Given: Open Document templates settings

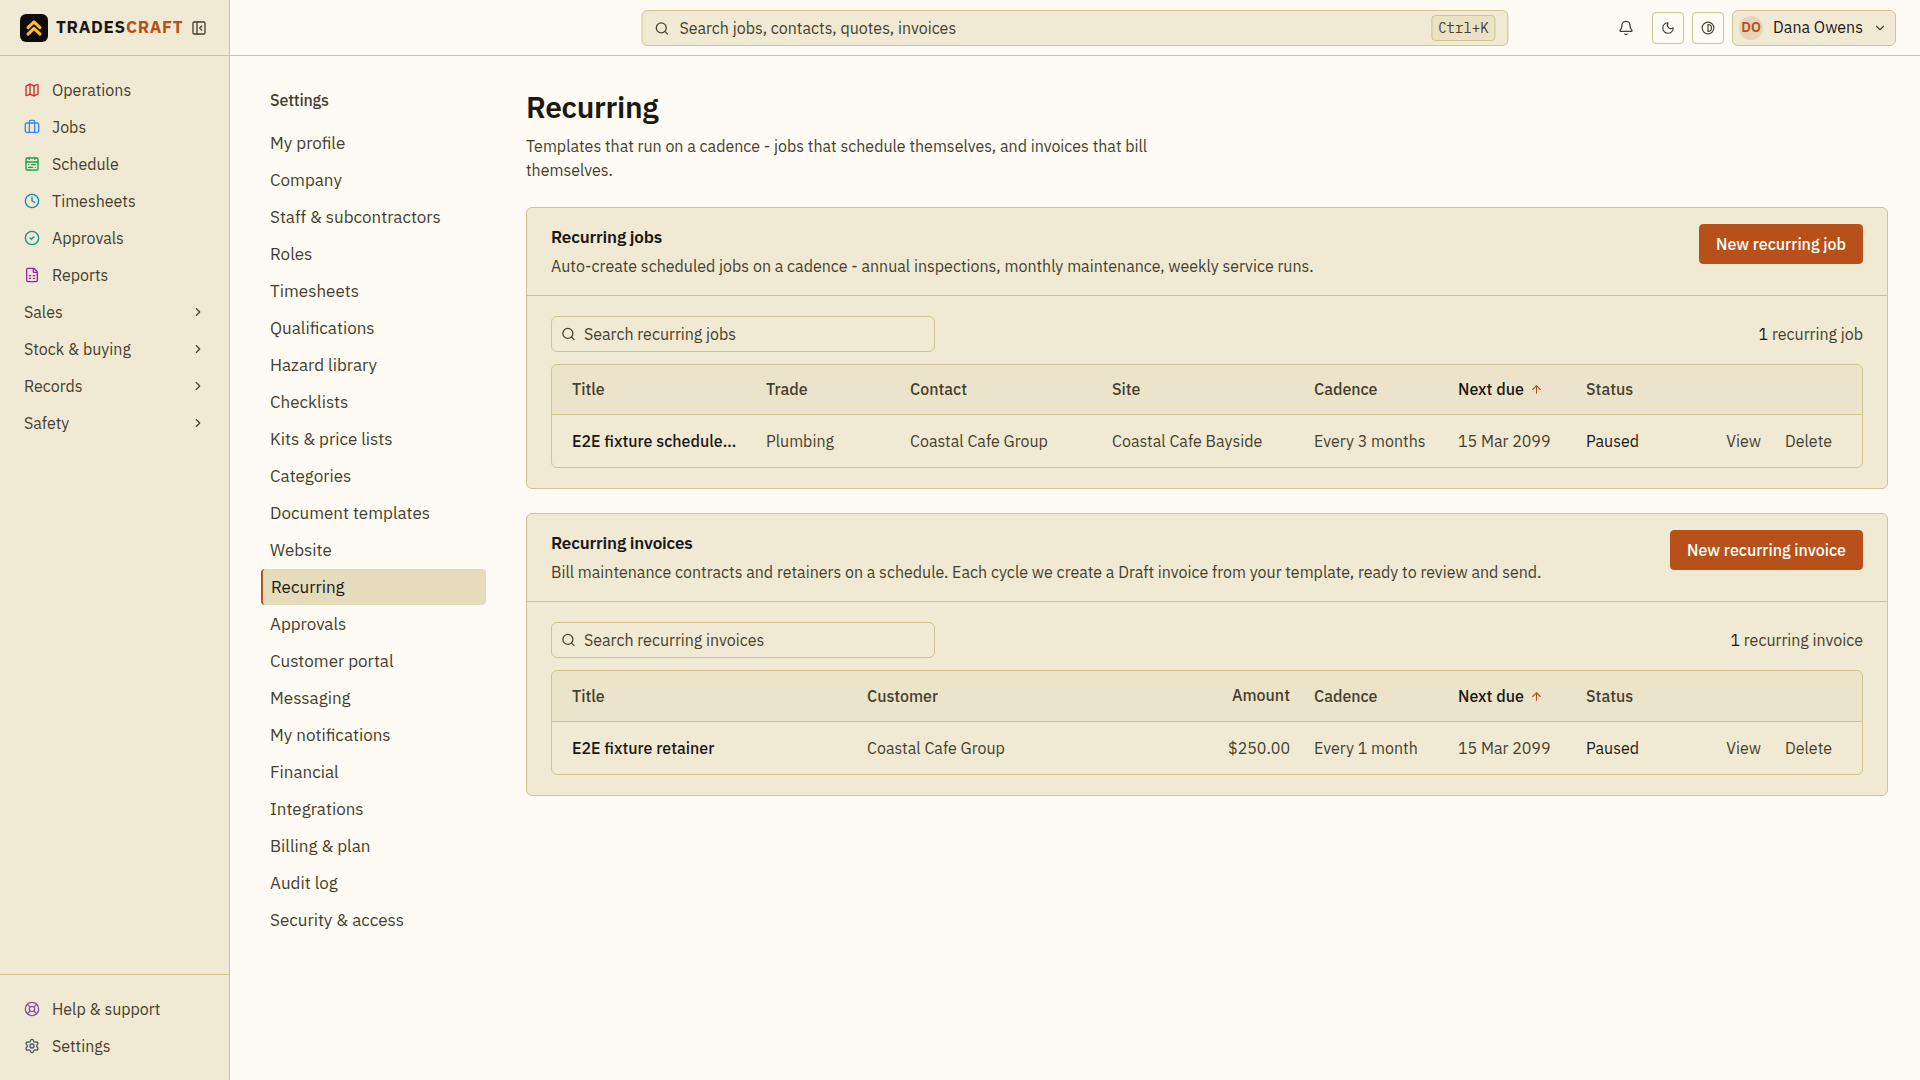Looking at the screenshot, I should click(x=373, y=513).
